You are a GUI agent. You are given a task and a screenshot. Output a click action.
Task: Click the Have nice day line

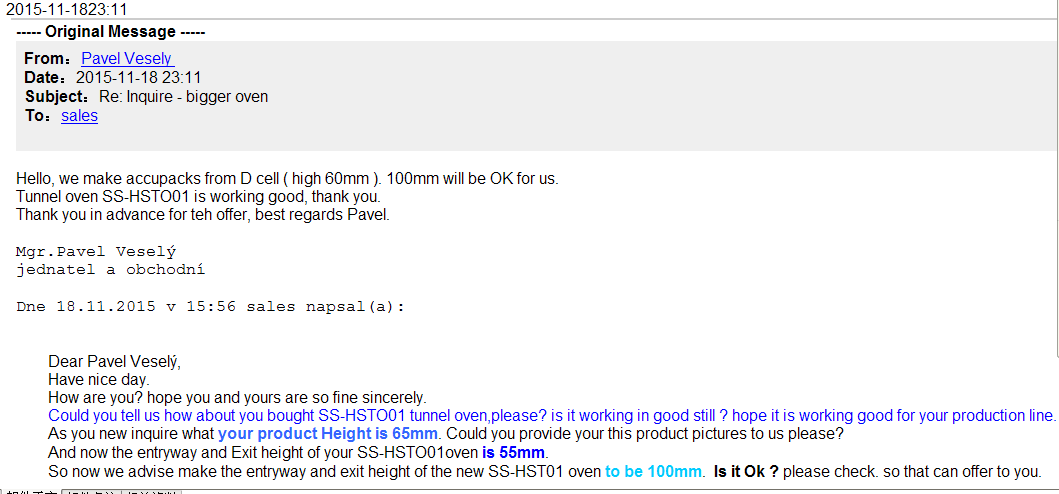(x=98, y=380)
